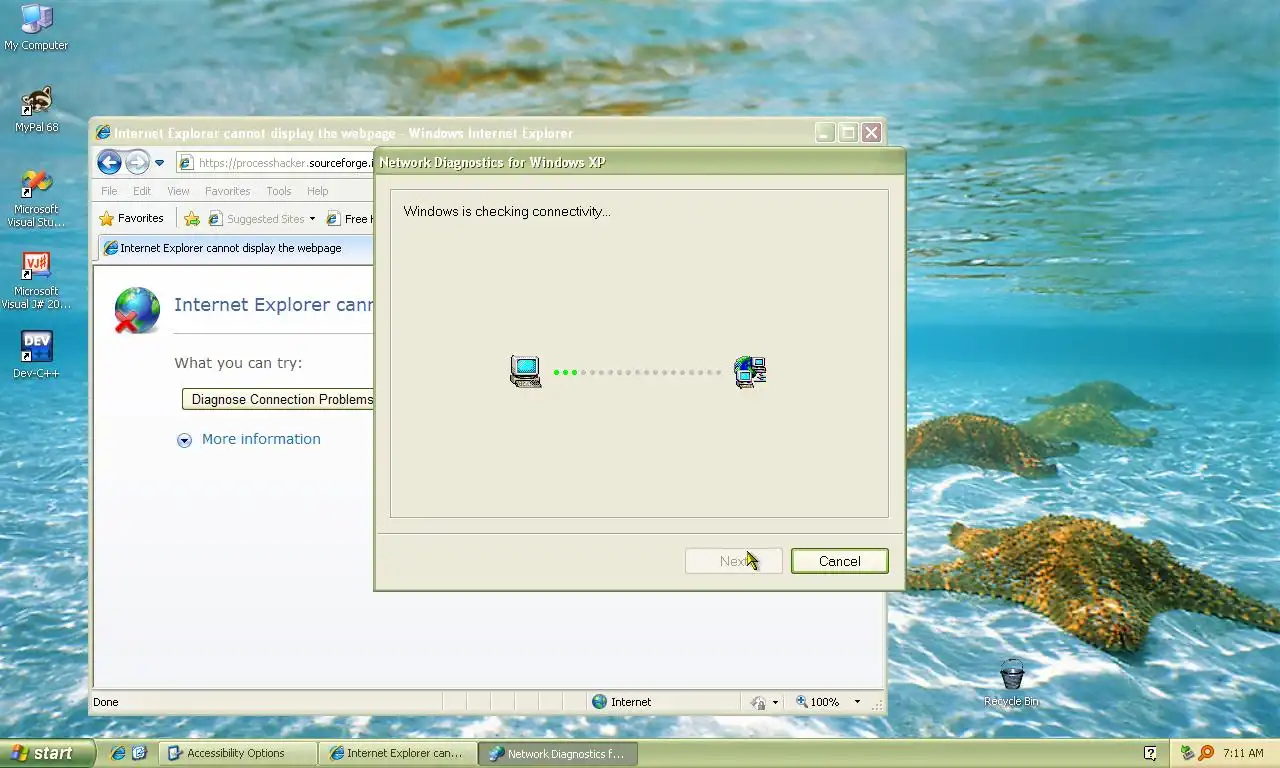Select the 'Internet Explorer cannot display the webpage' tab
The image size is (1280, 768).
coord(234,248)
